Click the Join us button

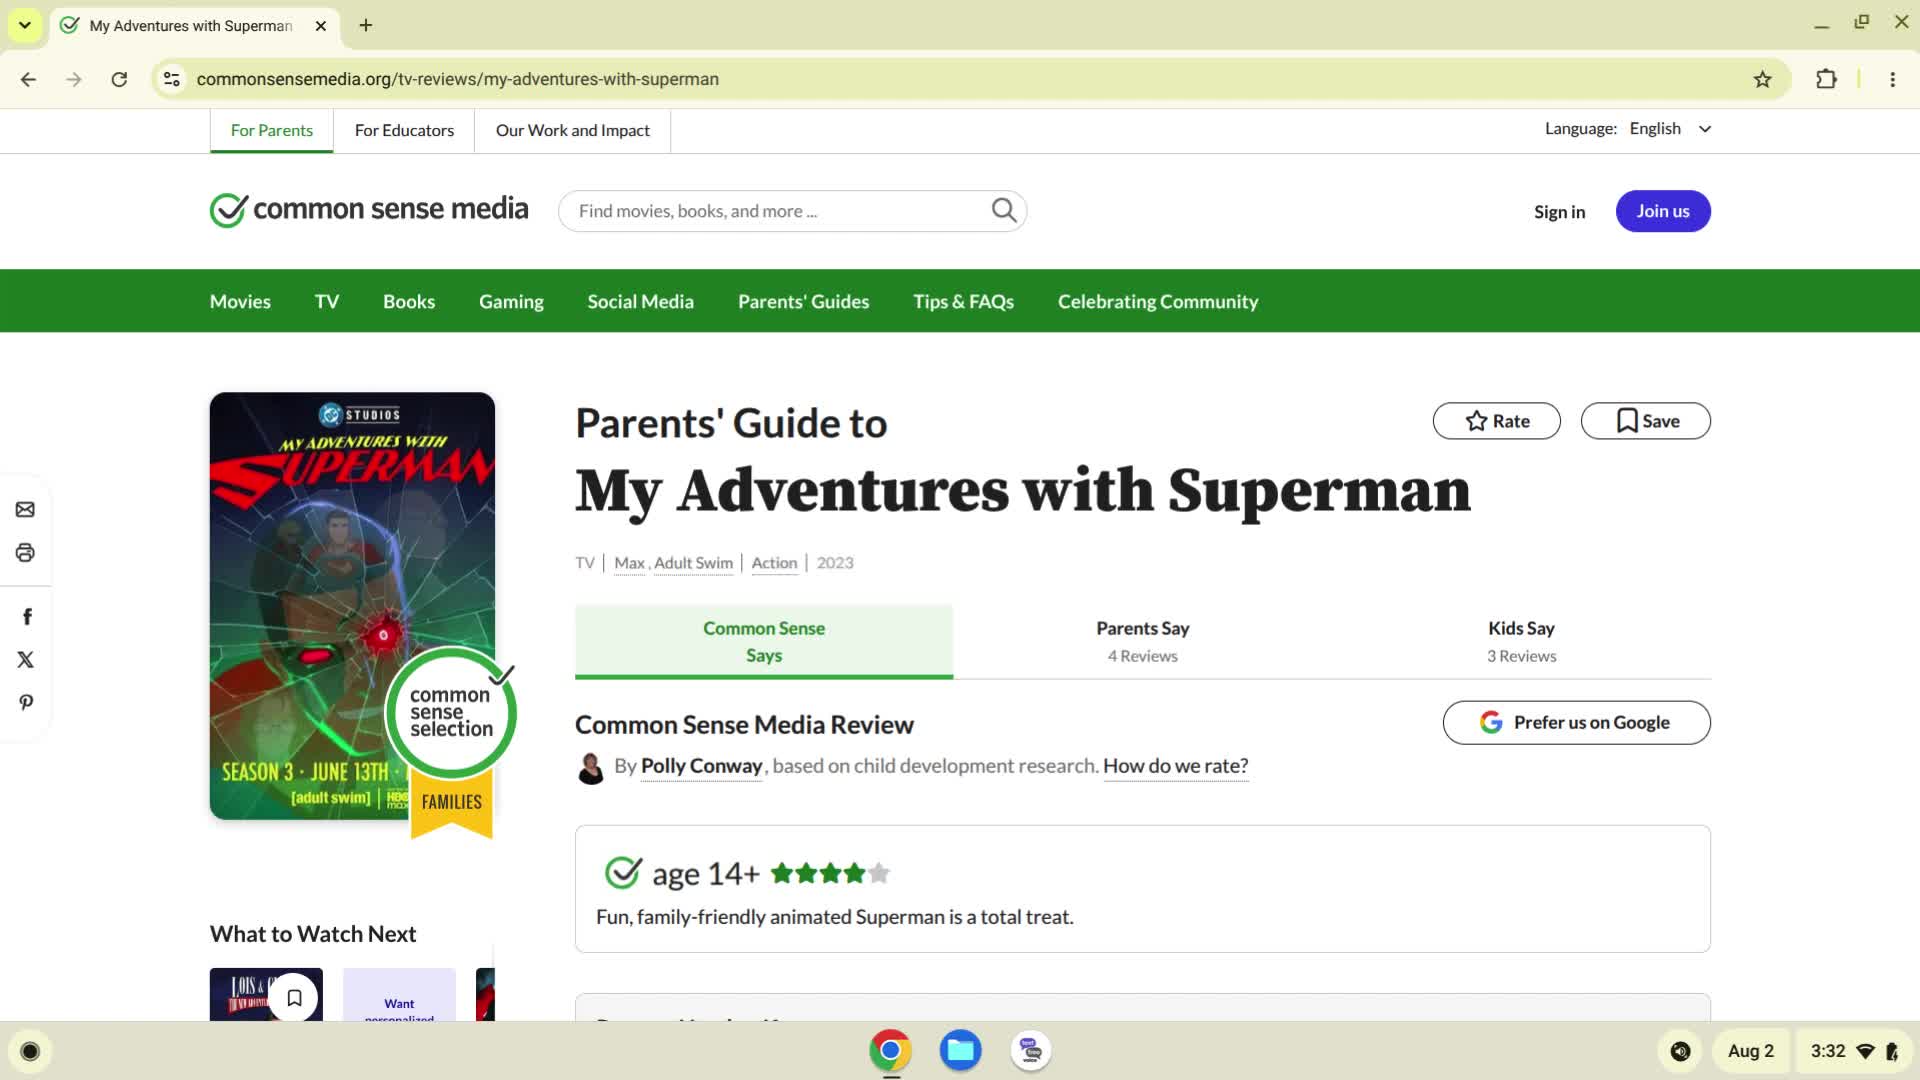tap(1663, 211)
